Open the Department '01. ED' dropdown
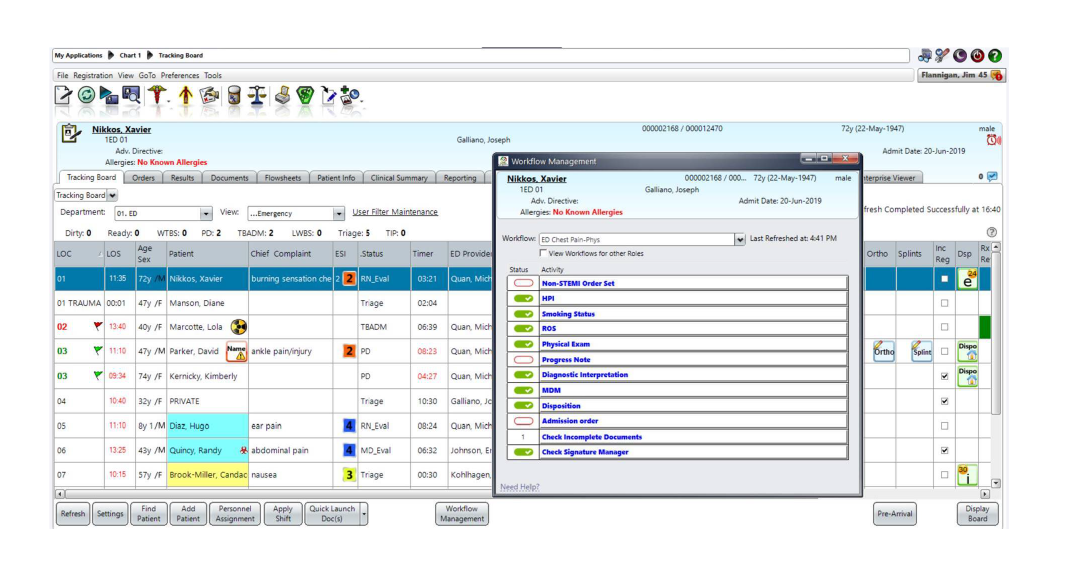Image resolution: width=1074 pixels, height=564 pixels. tap(206, 213)
